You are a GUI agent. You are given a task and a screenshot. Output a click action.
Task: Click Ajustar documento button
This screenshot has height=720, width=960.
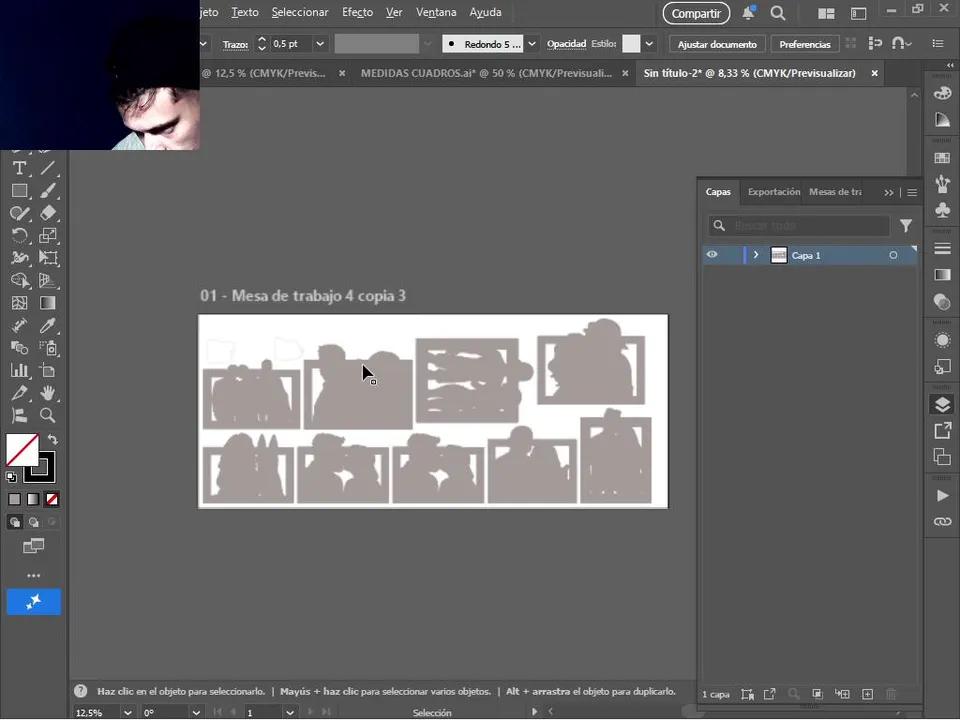click(717, 44)
